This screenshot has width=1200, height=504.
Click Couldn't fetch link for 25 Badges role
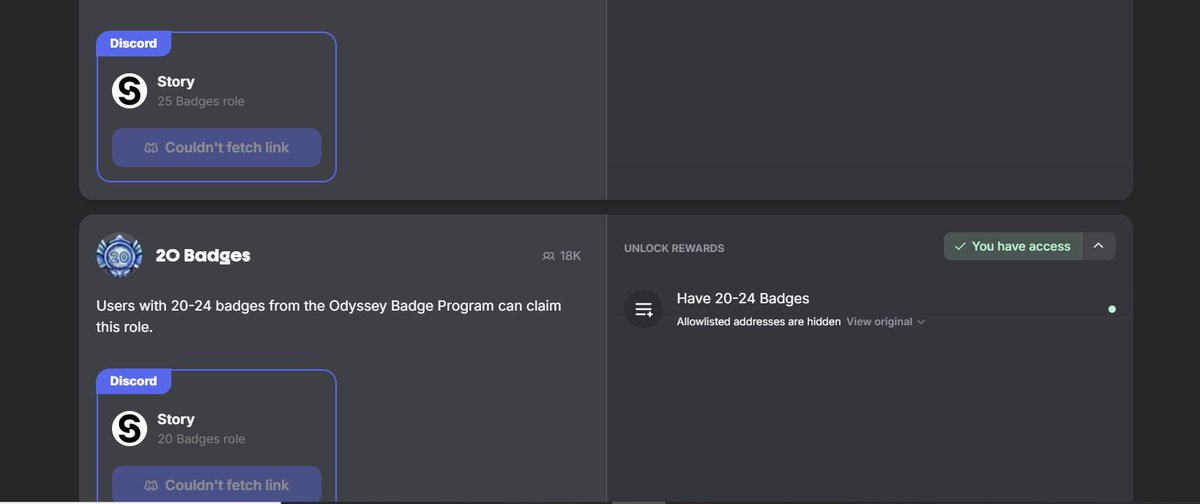pyautogui.click(x=216, y=147)
